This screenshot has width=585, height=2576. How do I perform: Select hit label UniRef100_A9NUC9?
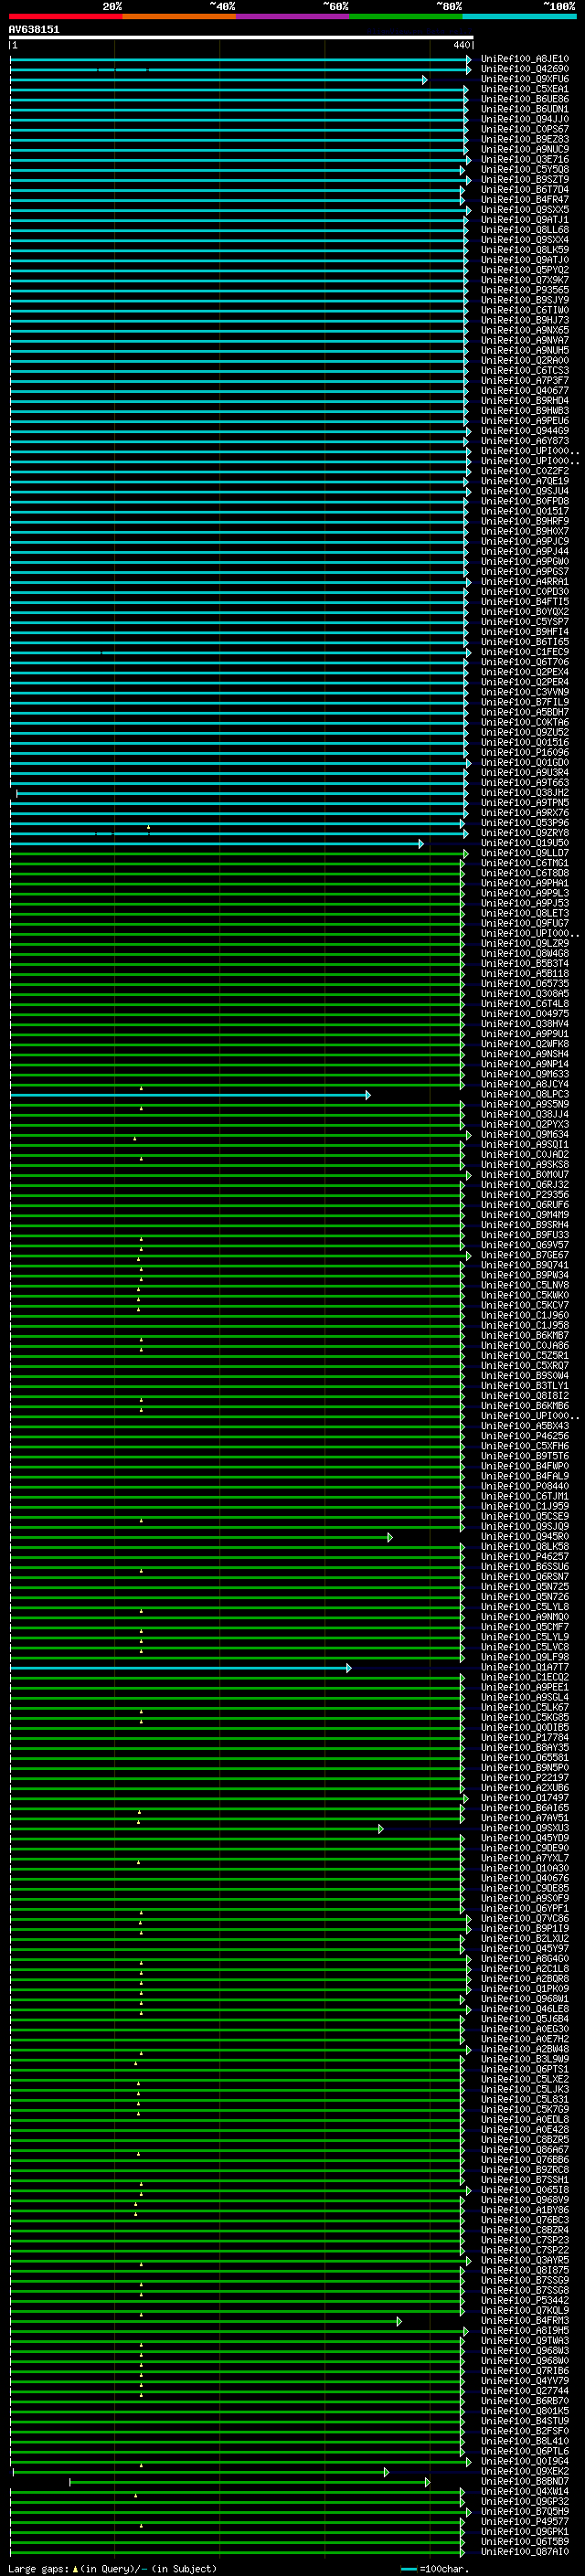point(525,149)
